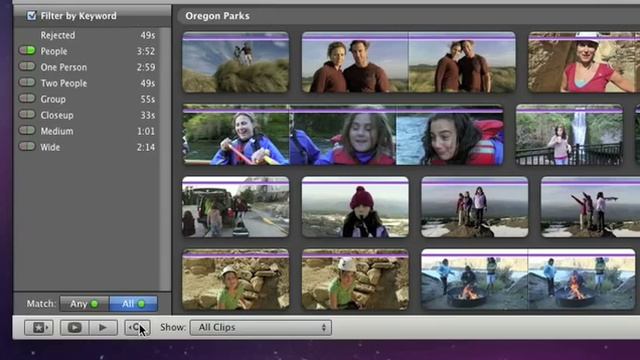Select the girl at waterfall clip
The image size is (640, 360).
[x=569, y=135]
